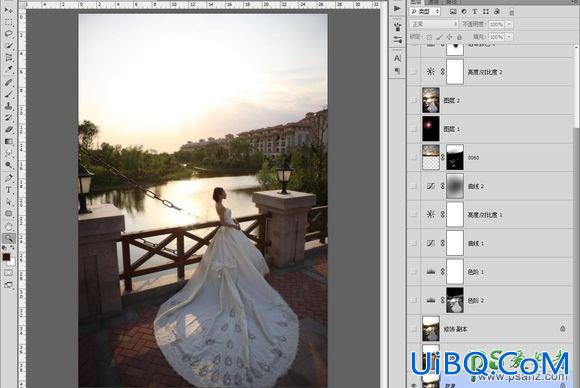The image size is (580, 388).
Task: Open the opacity slider arrow
Action: point(509,24)
